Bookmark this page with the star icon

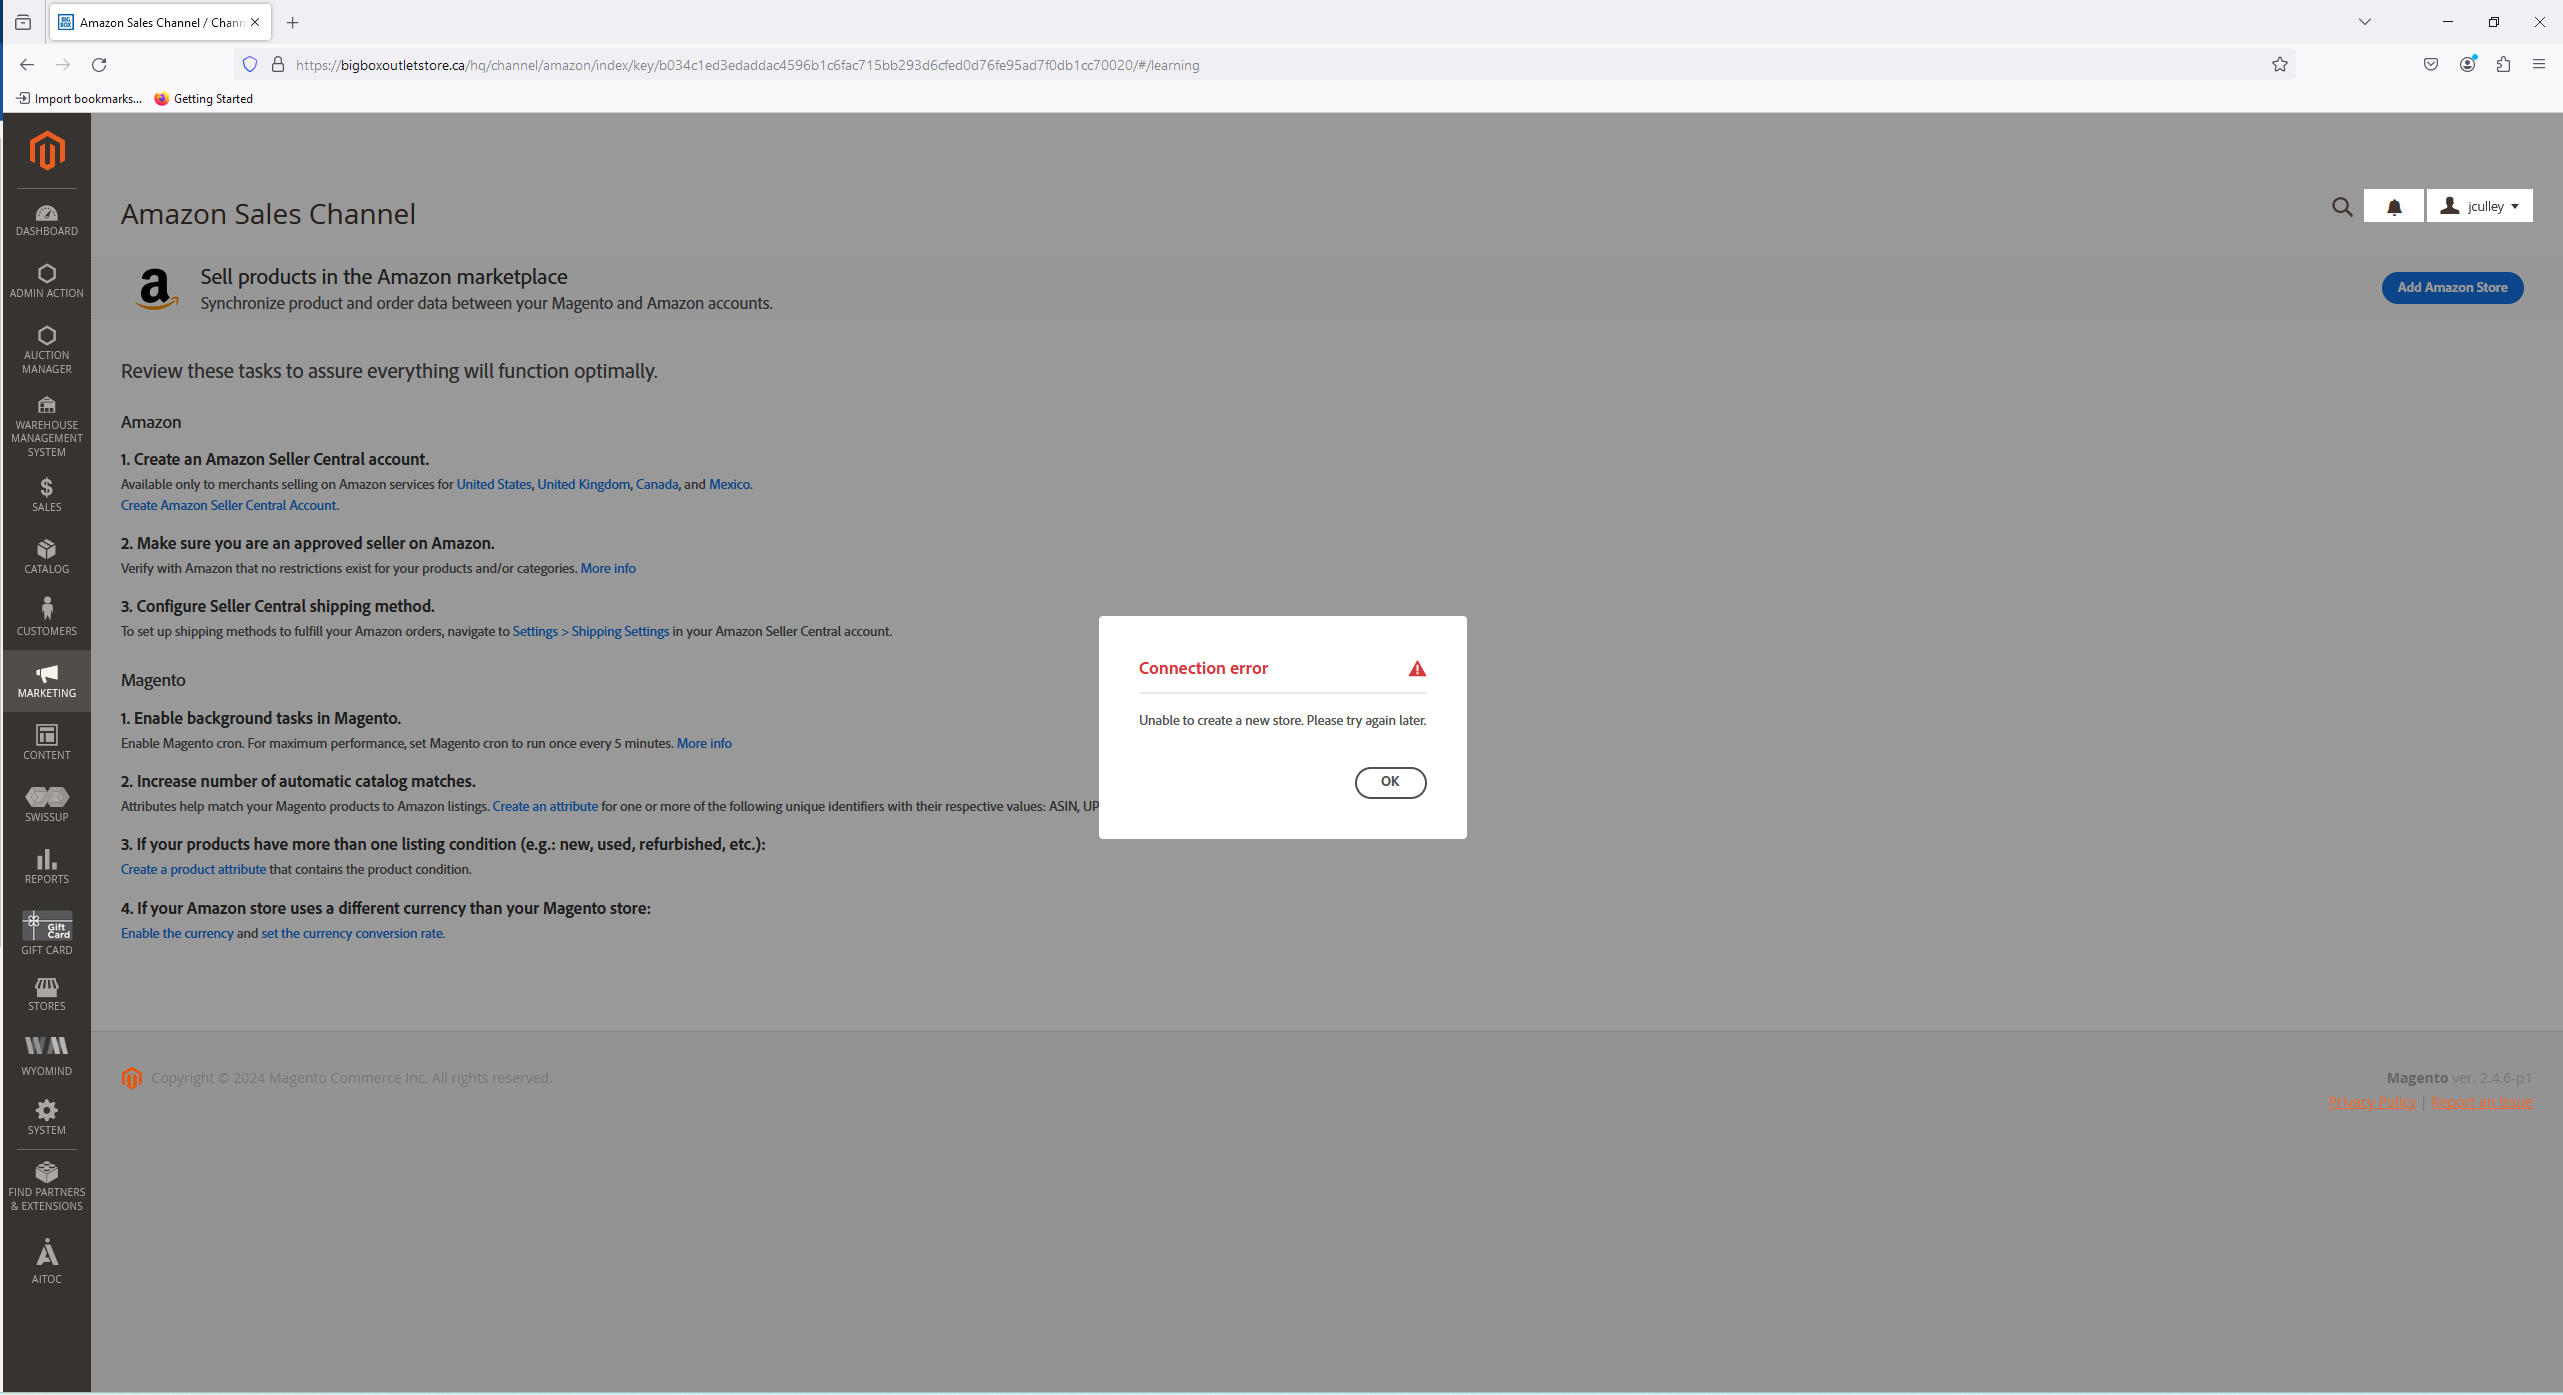click(2280, 65)
